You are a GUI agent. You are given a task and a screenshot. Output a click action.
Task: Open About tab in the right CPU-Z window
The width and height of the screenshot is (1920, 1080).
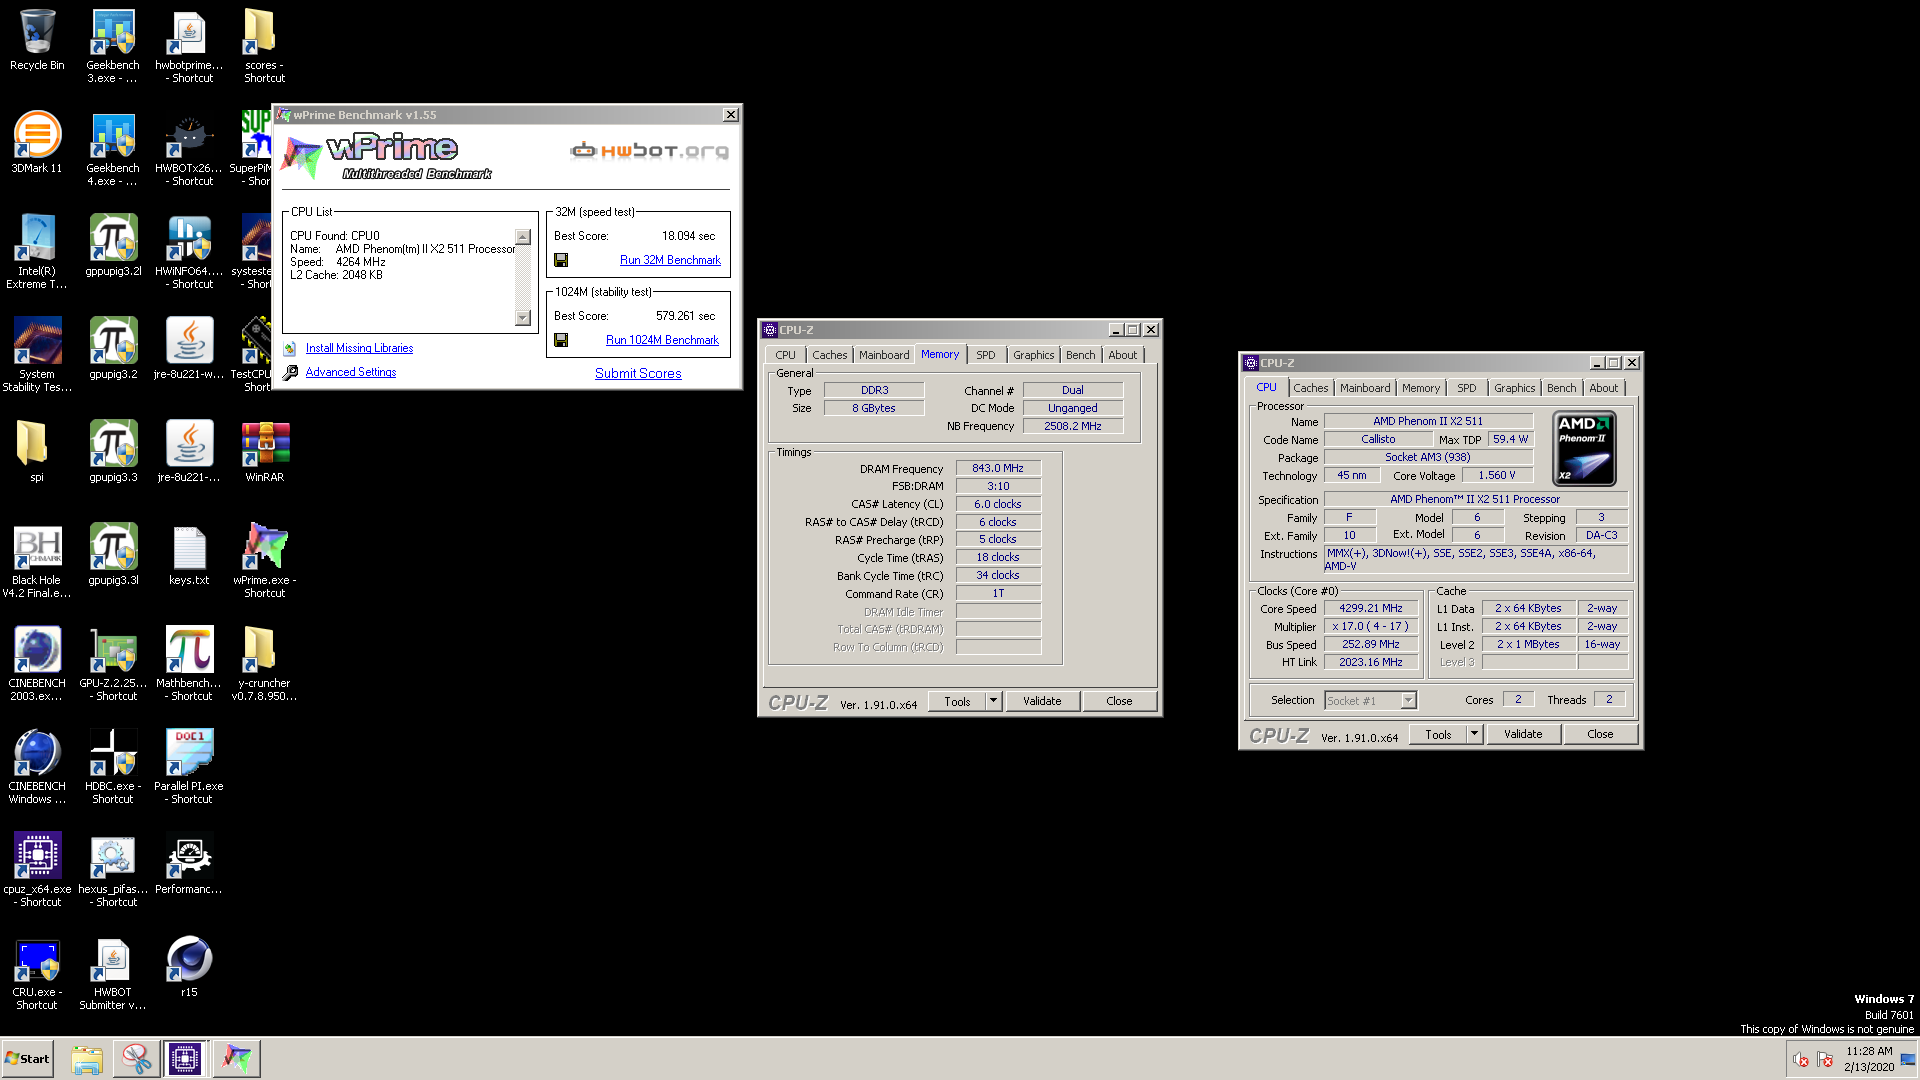click(x=1603, y=388)
